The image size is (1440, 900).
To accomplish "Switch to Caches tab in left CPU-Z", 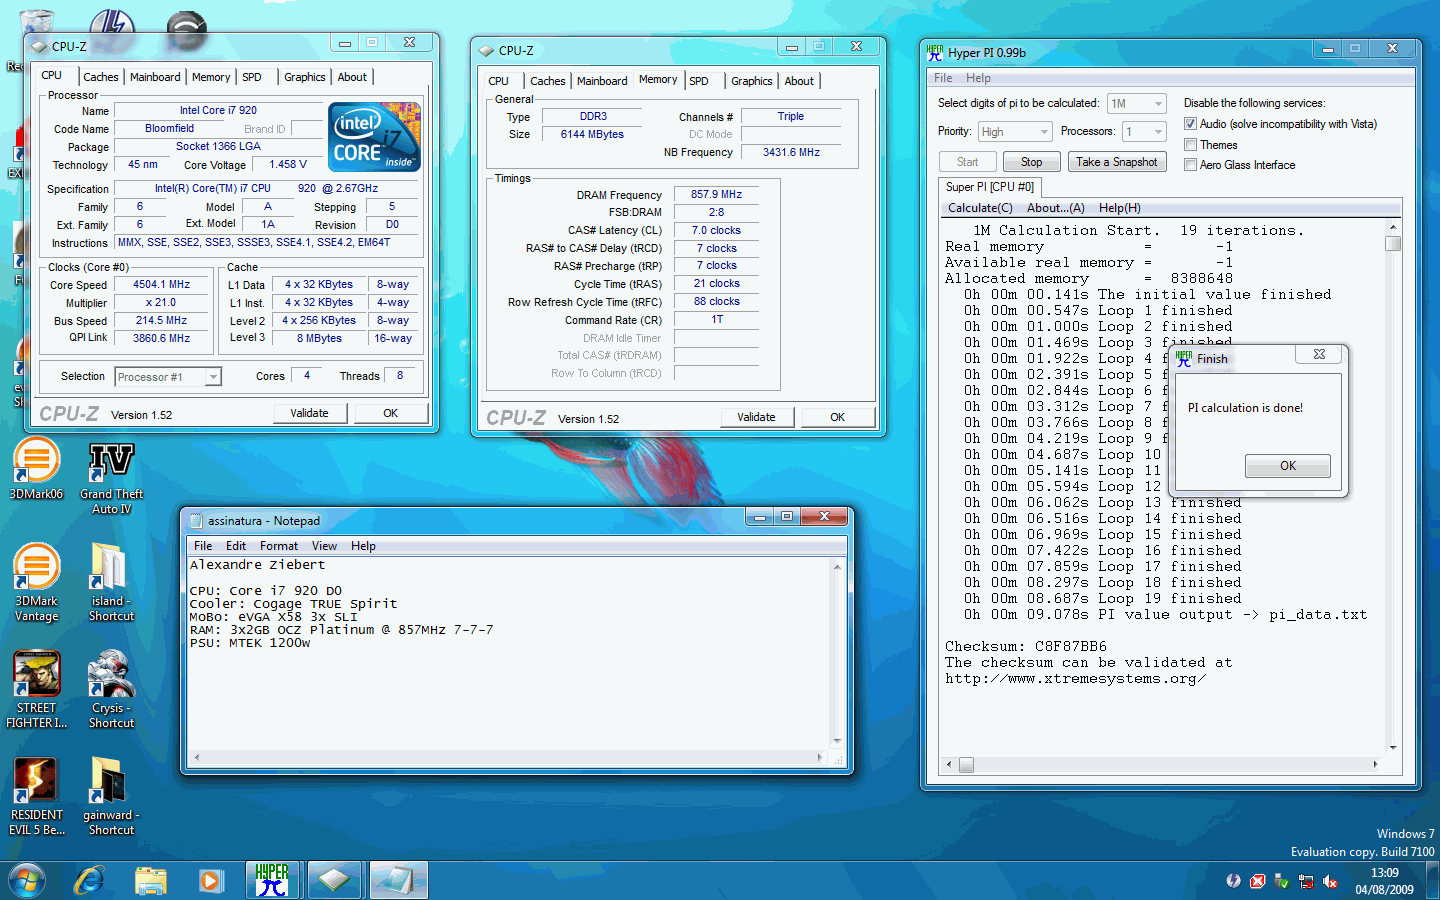I will click(x=100, y=77).
